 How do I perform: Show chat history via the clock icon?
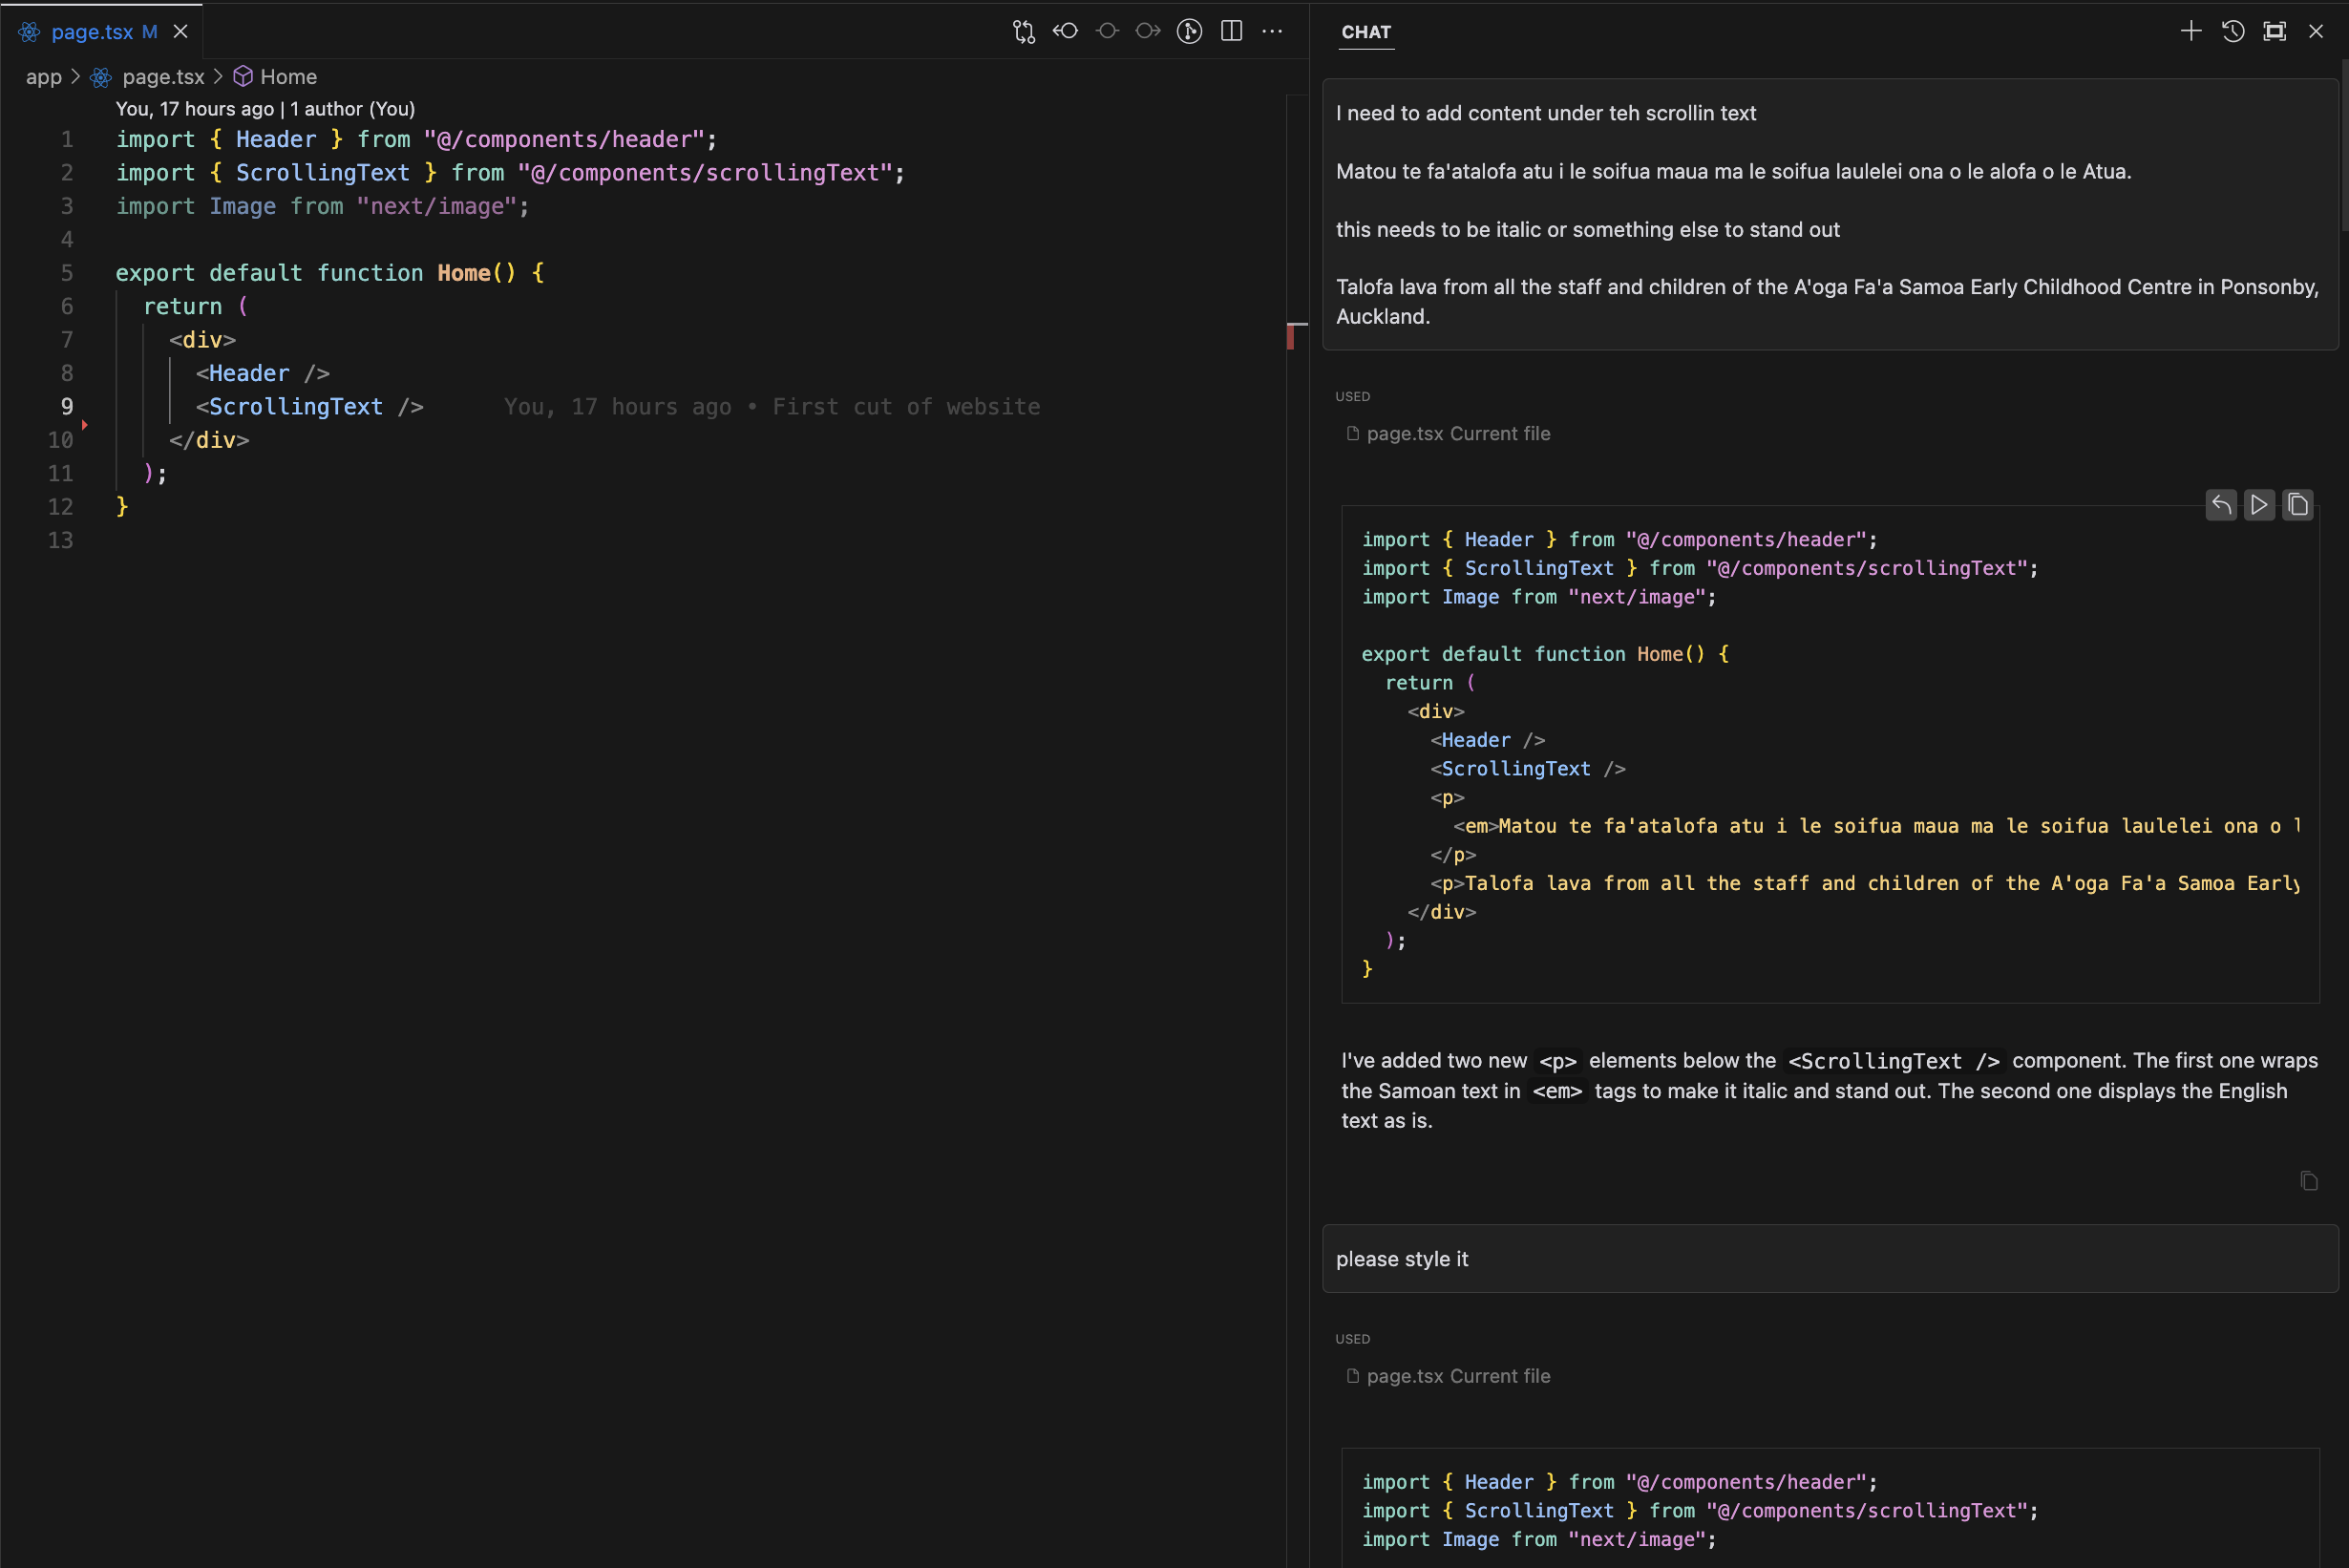2232,31
